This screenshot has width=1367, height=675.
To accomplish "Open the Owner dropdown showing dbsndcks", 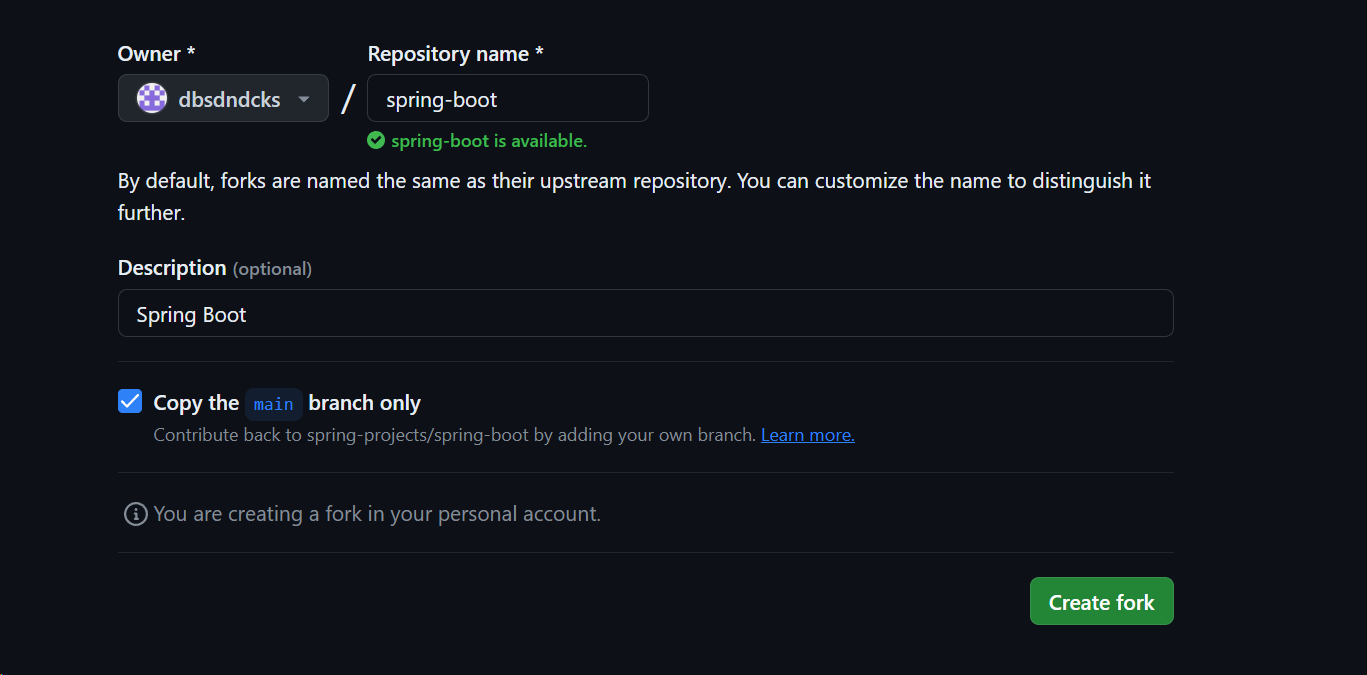I will click(x=223, y=98).
